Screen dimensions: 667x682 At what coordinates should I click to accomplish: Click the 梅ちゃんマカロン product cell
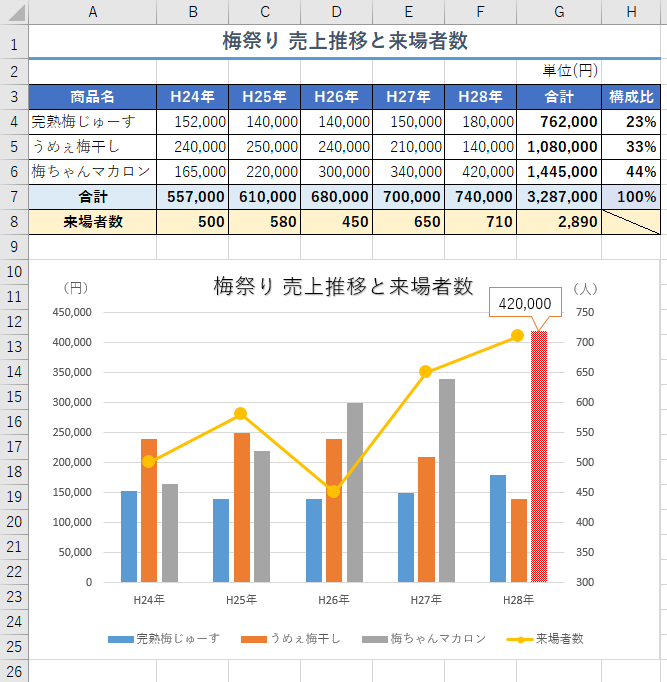coord(93,172)
